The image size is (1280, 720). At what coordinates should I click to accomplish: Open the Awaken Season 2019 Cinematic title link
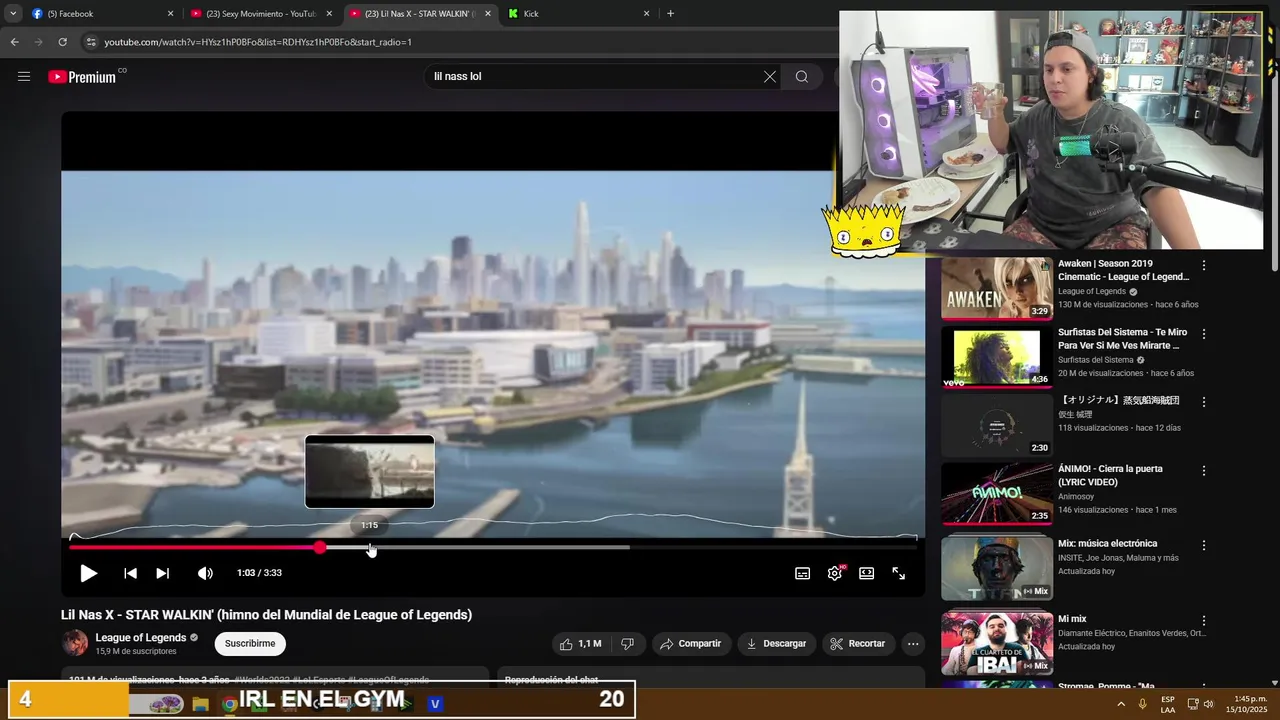pos(1123,270)
